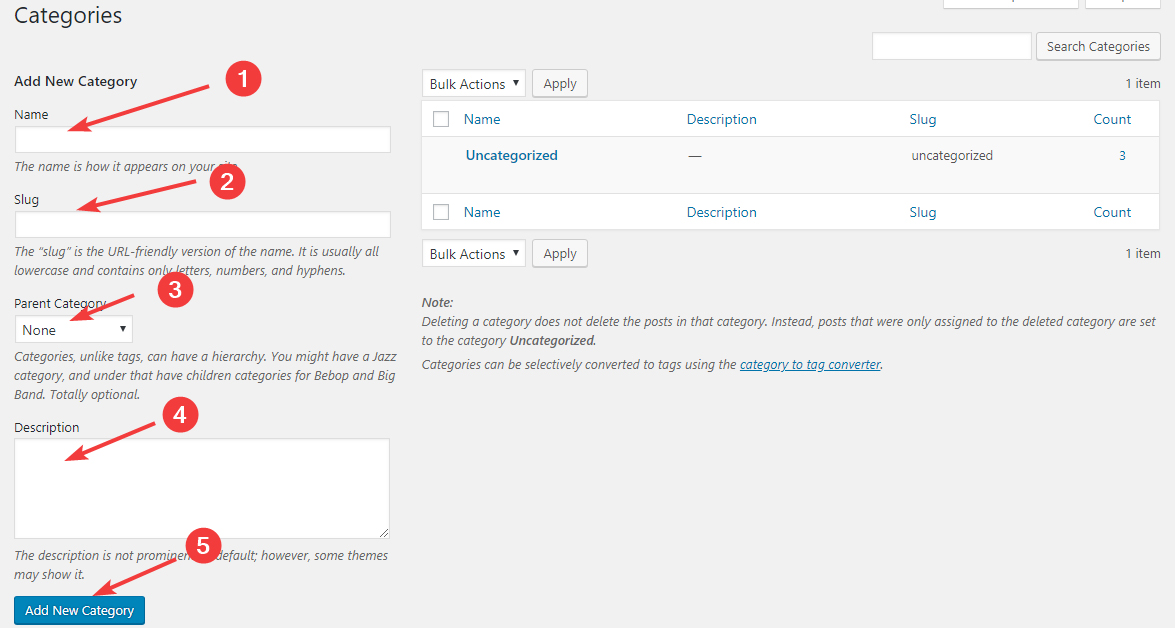This screenshot has height=628, width=1175.
Task: Open the category to tag converter link
Action: 810,365
